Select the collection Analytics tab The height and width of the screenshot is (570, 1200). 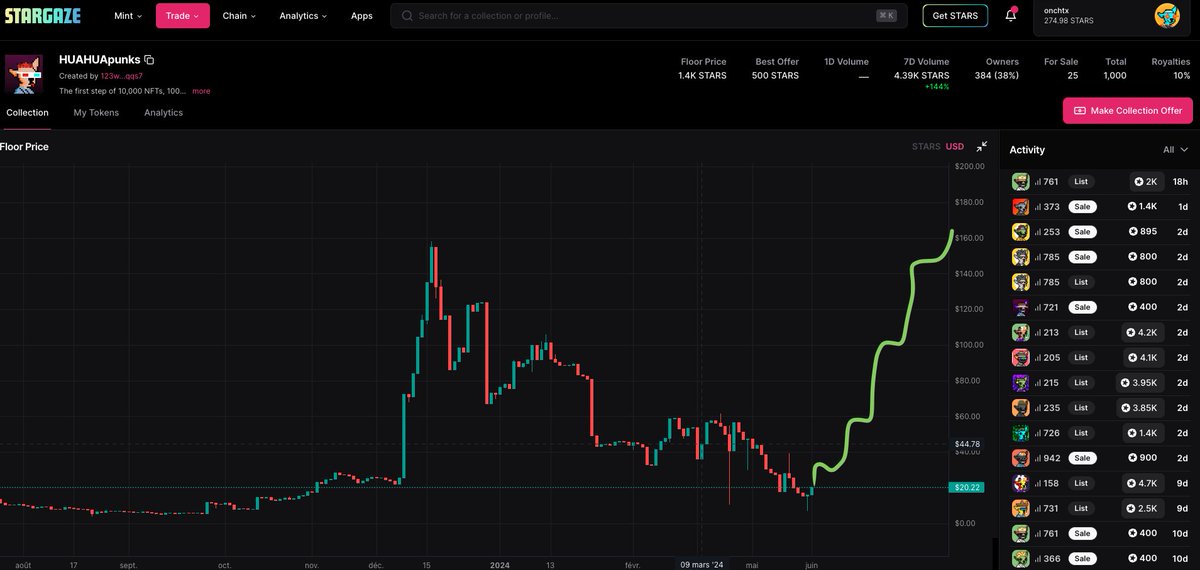tap(163, 112)
